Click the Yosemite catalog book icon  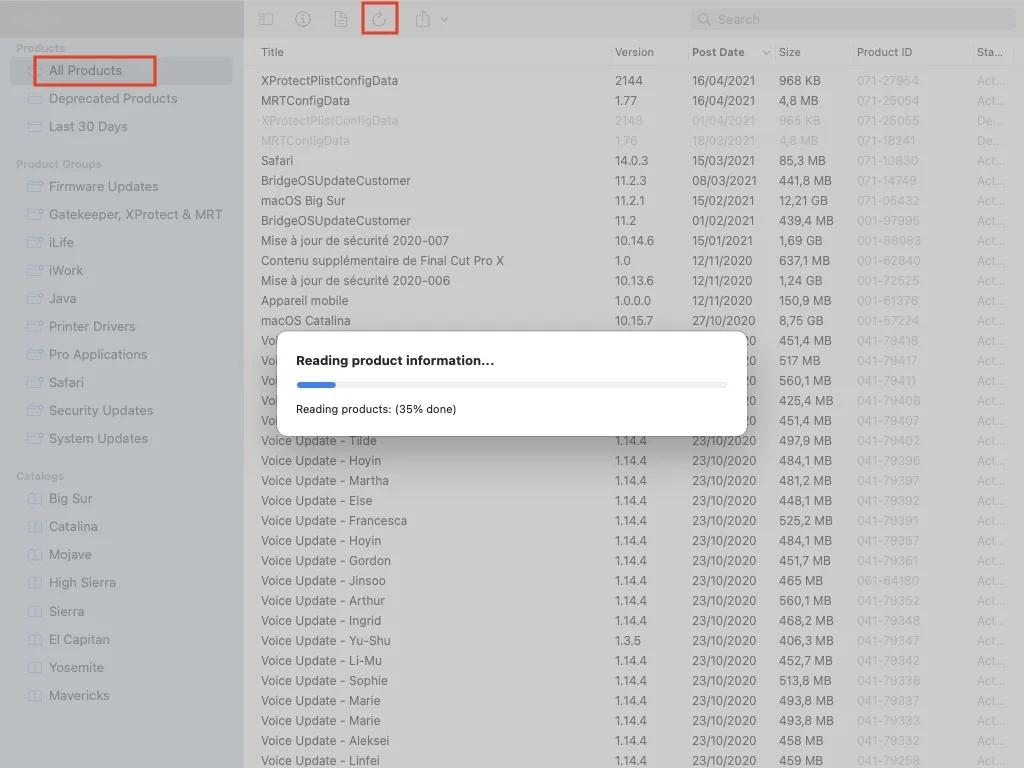[x=35, y=668]
